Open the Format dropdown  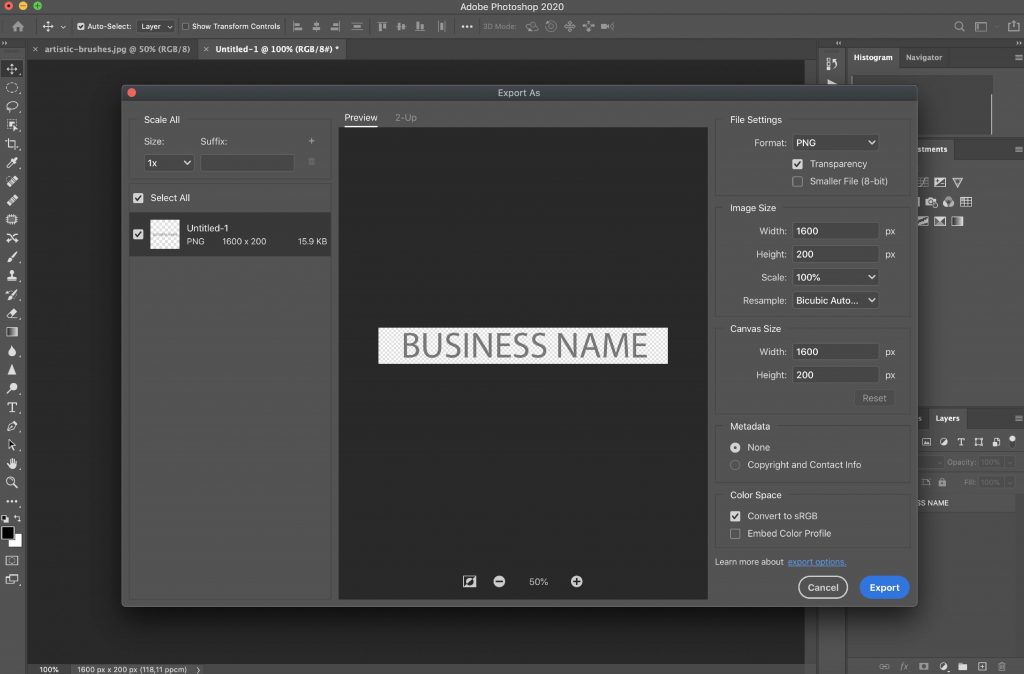point(836,142)
